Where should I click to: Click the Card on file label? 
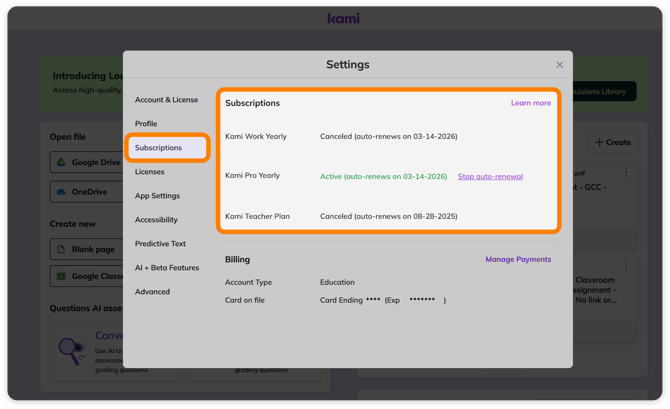click(245, 300)
